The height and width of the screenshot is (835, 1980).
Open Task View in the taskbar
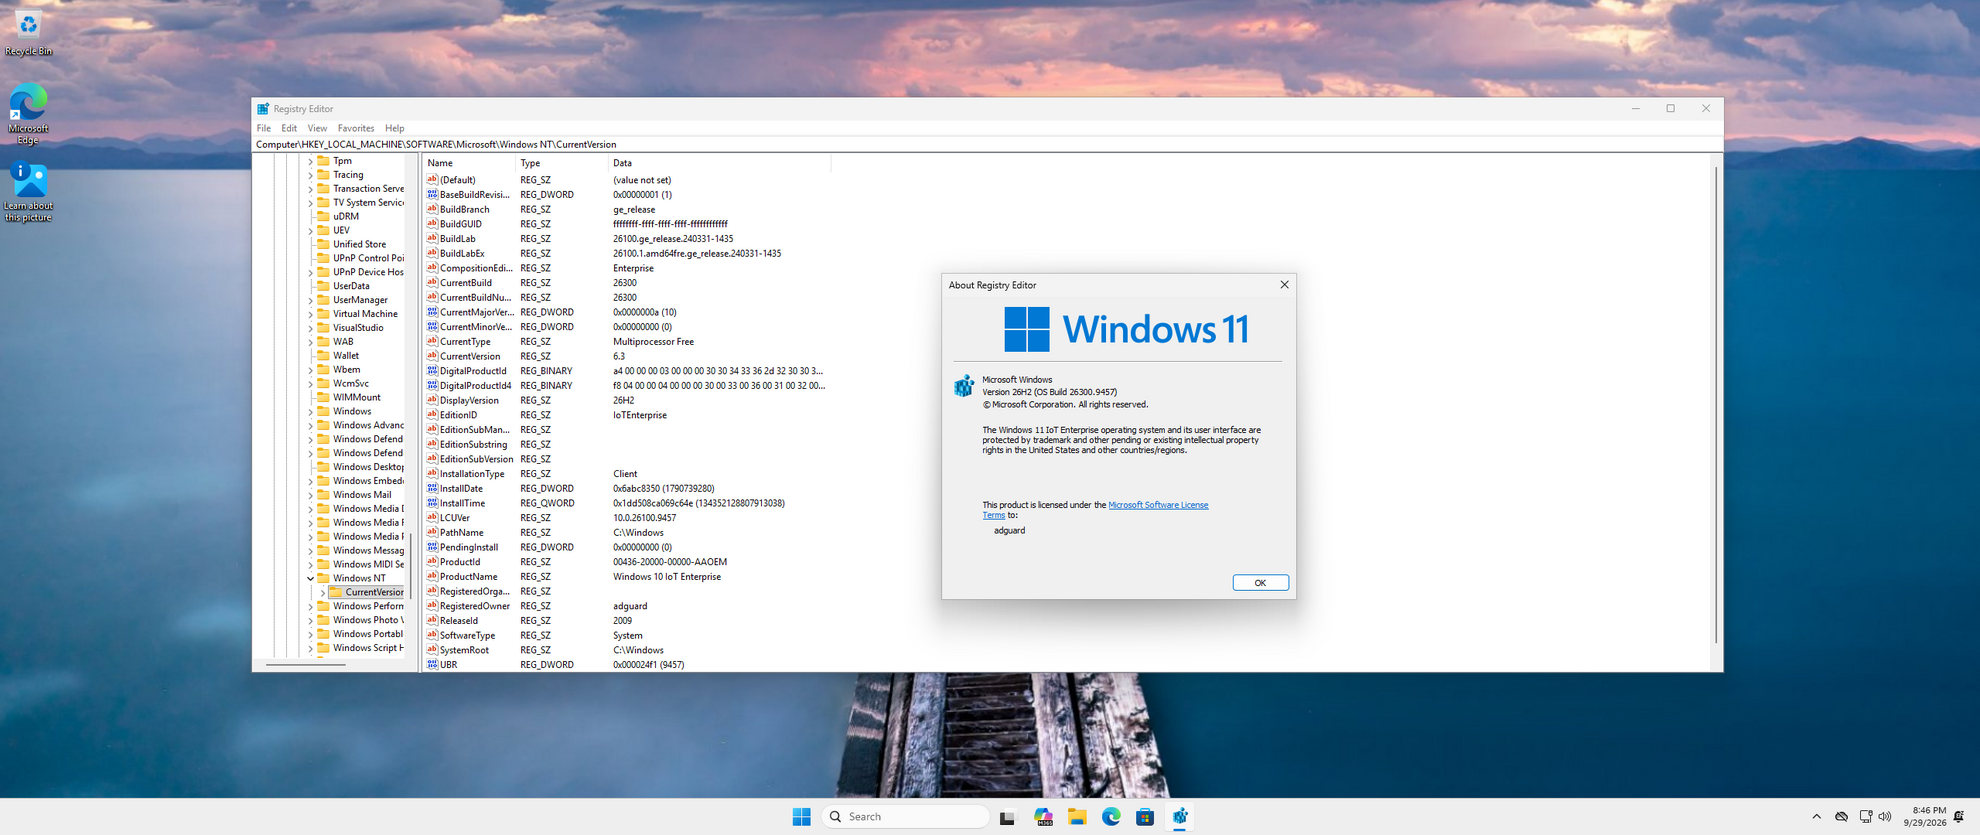(1007, 817)
